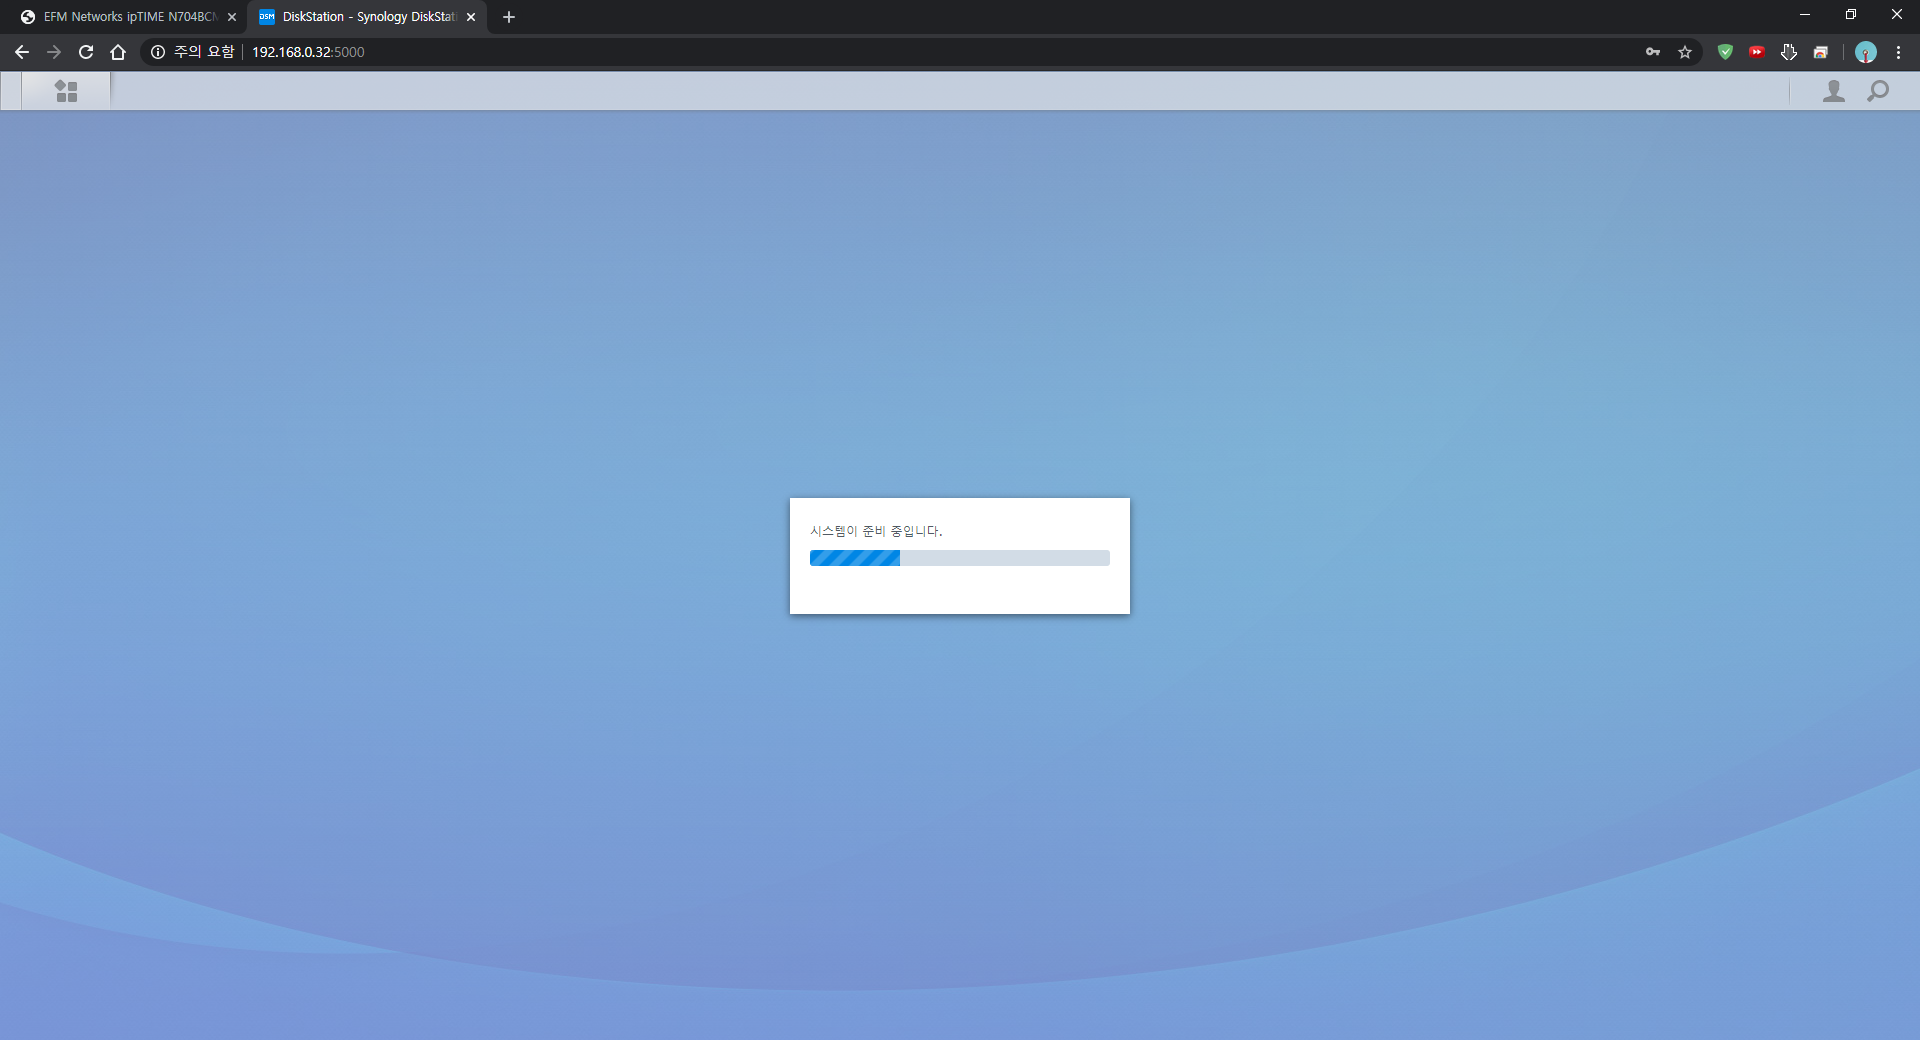Image resolution: width=1920 pixels, height=1040 pixels.
Task: Bookmark this page with the star
Action: (1685, 52)
